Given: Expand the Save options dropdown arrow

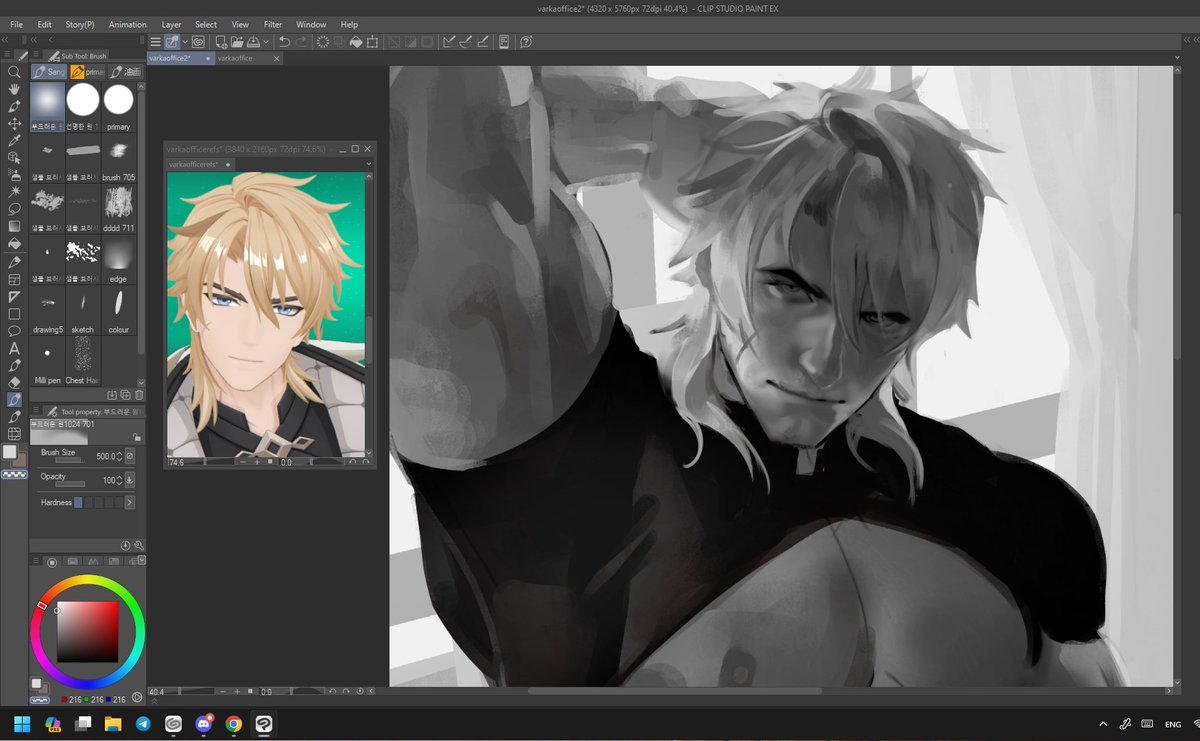Looking at the screenshot, I should click(x=265, y=42).
